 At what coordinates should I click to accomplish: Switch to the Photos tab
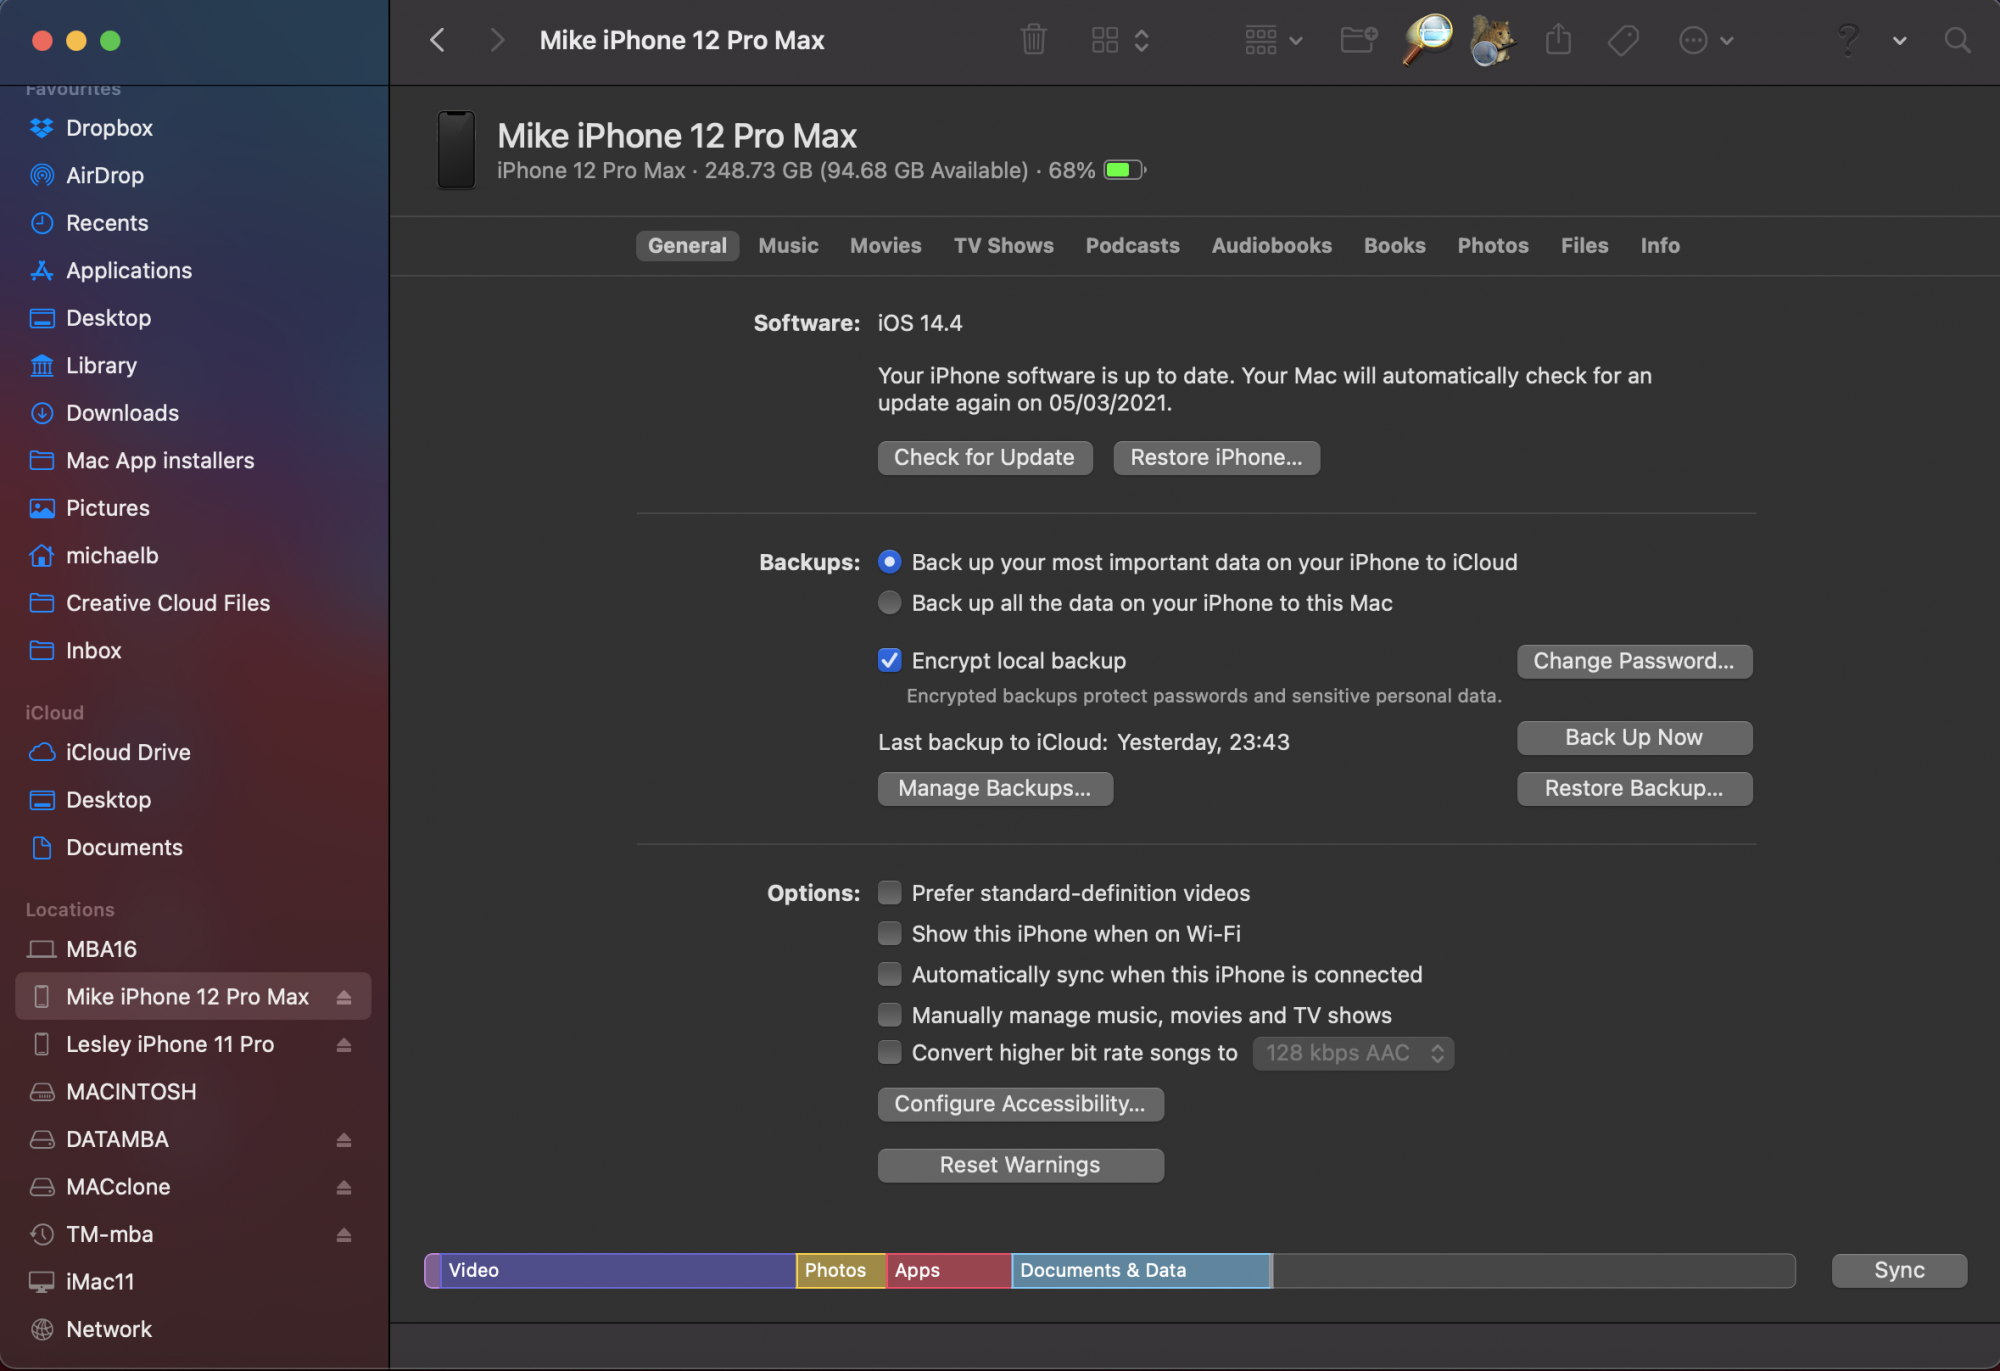(1492, 246)
